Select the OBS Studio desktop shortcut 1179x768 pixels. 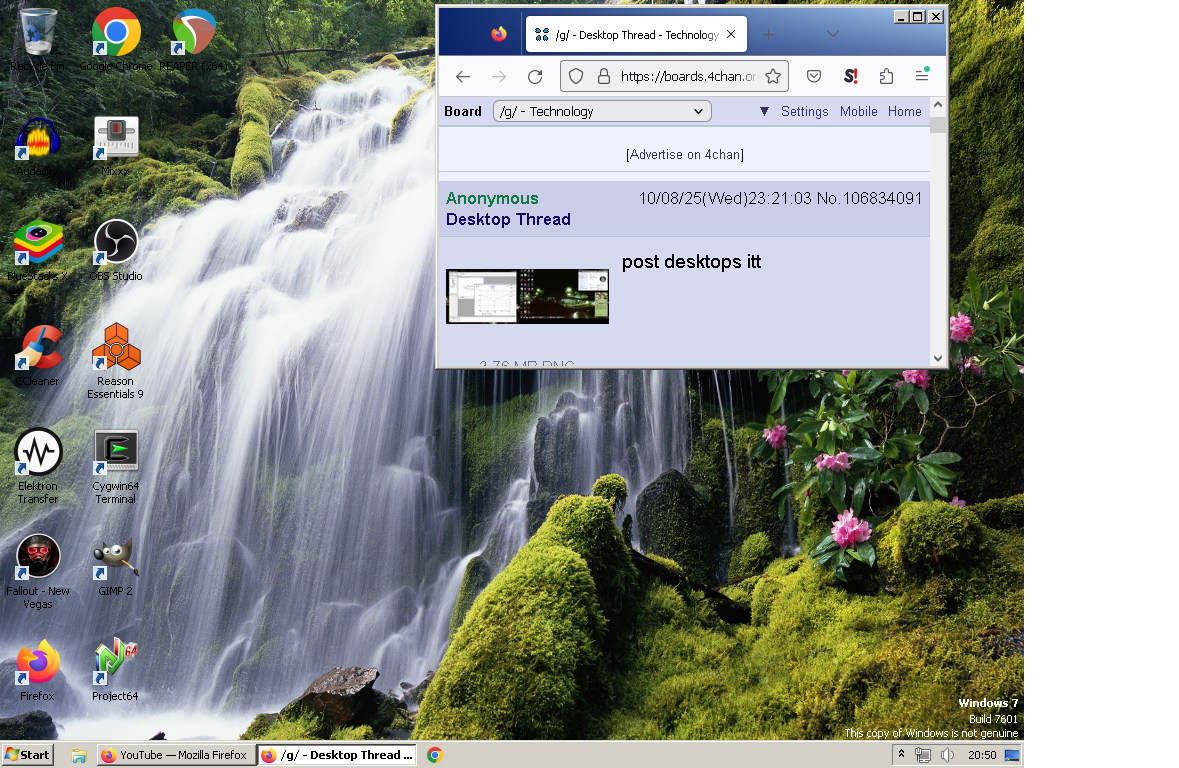[x=116, y=250]
